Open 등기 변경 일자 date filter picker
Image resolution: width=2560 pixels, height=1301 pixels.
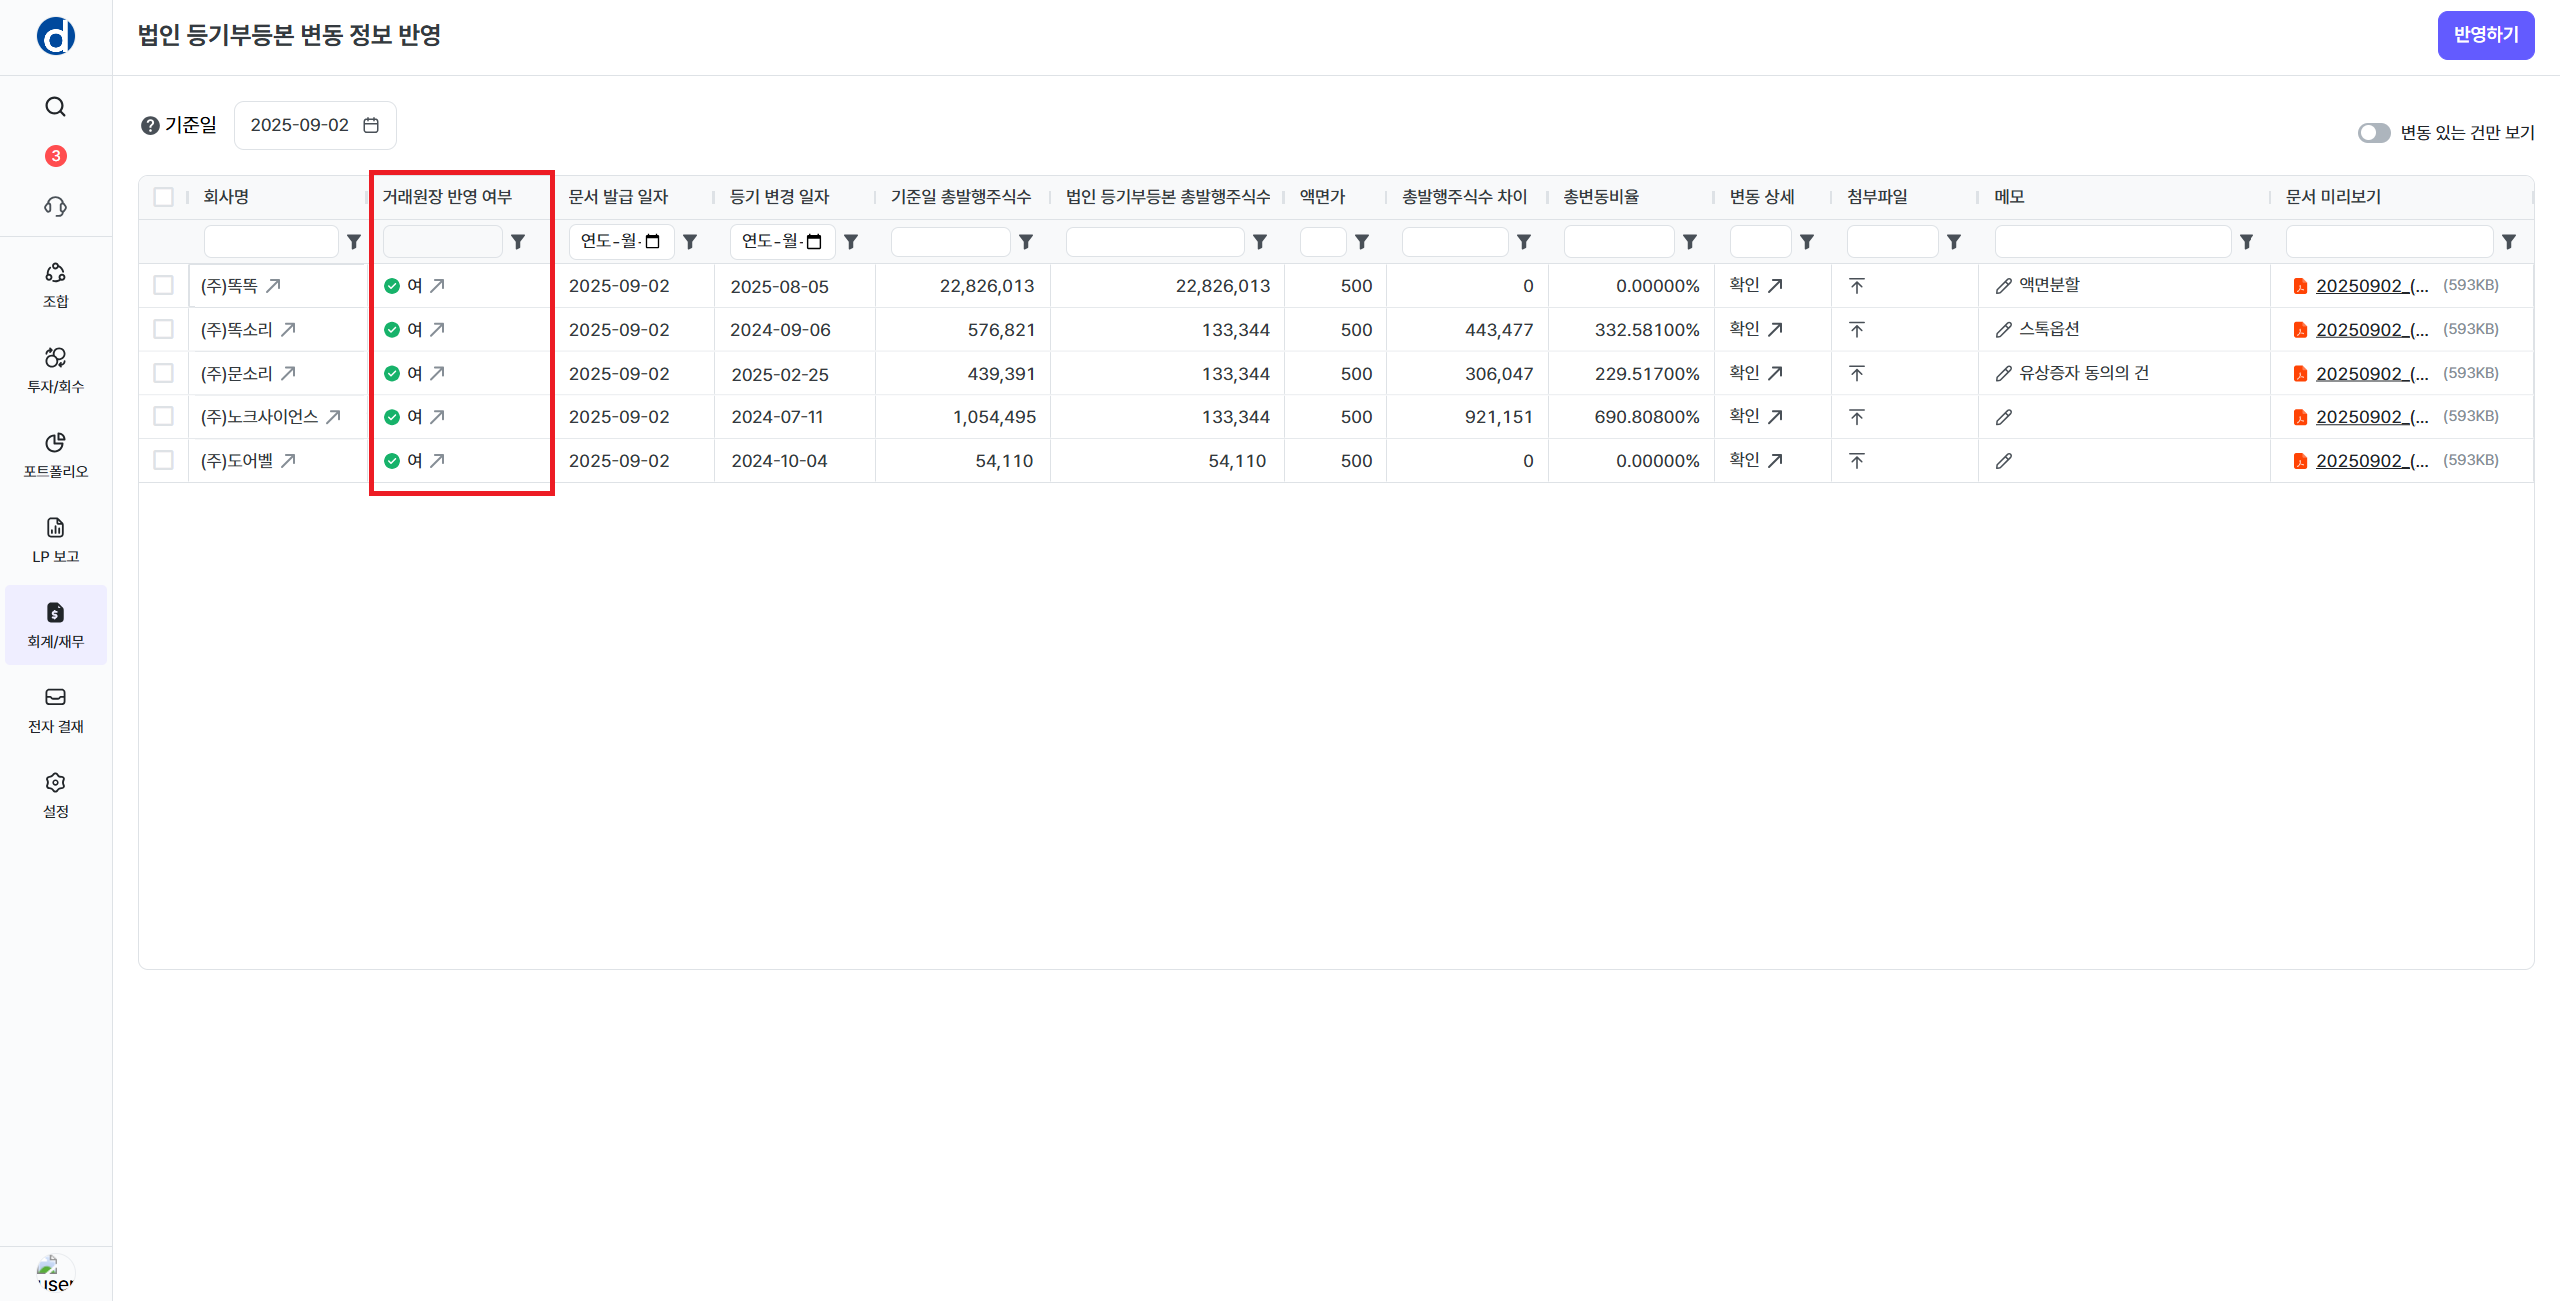(814, 242)
